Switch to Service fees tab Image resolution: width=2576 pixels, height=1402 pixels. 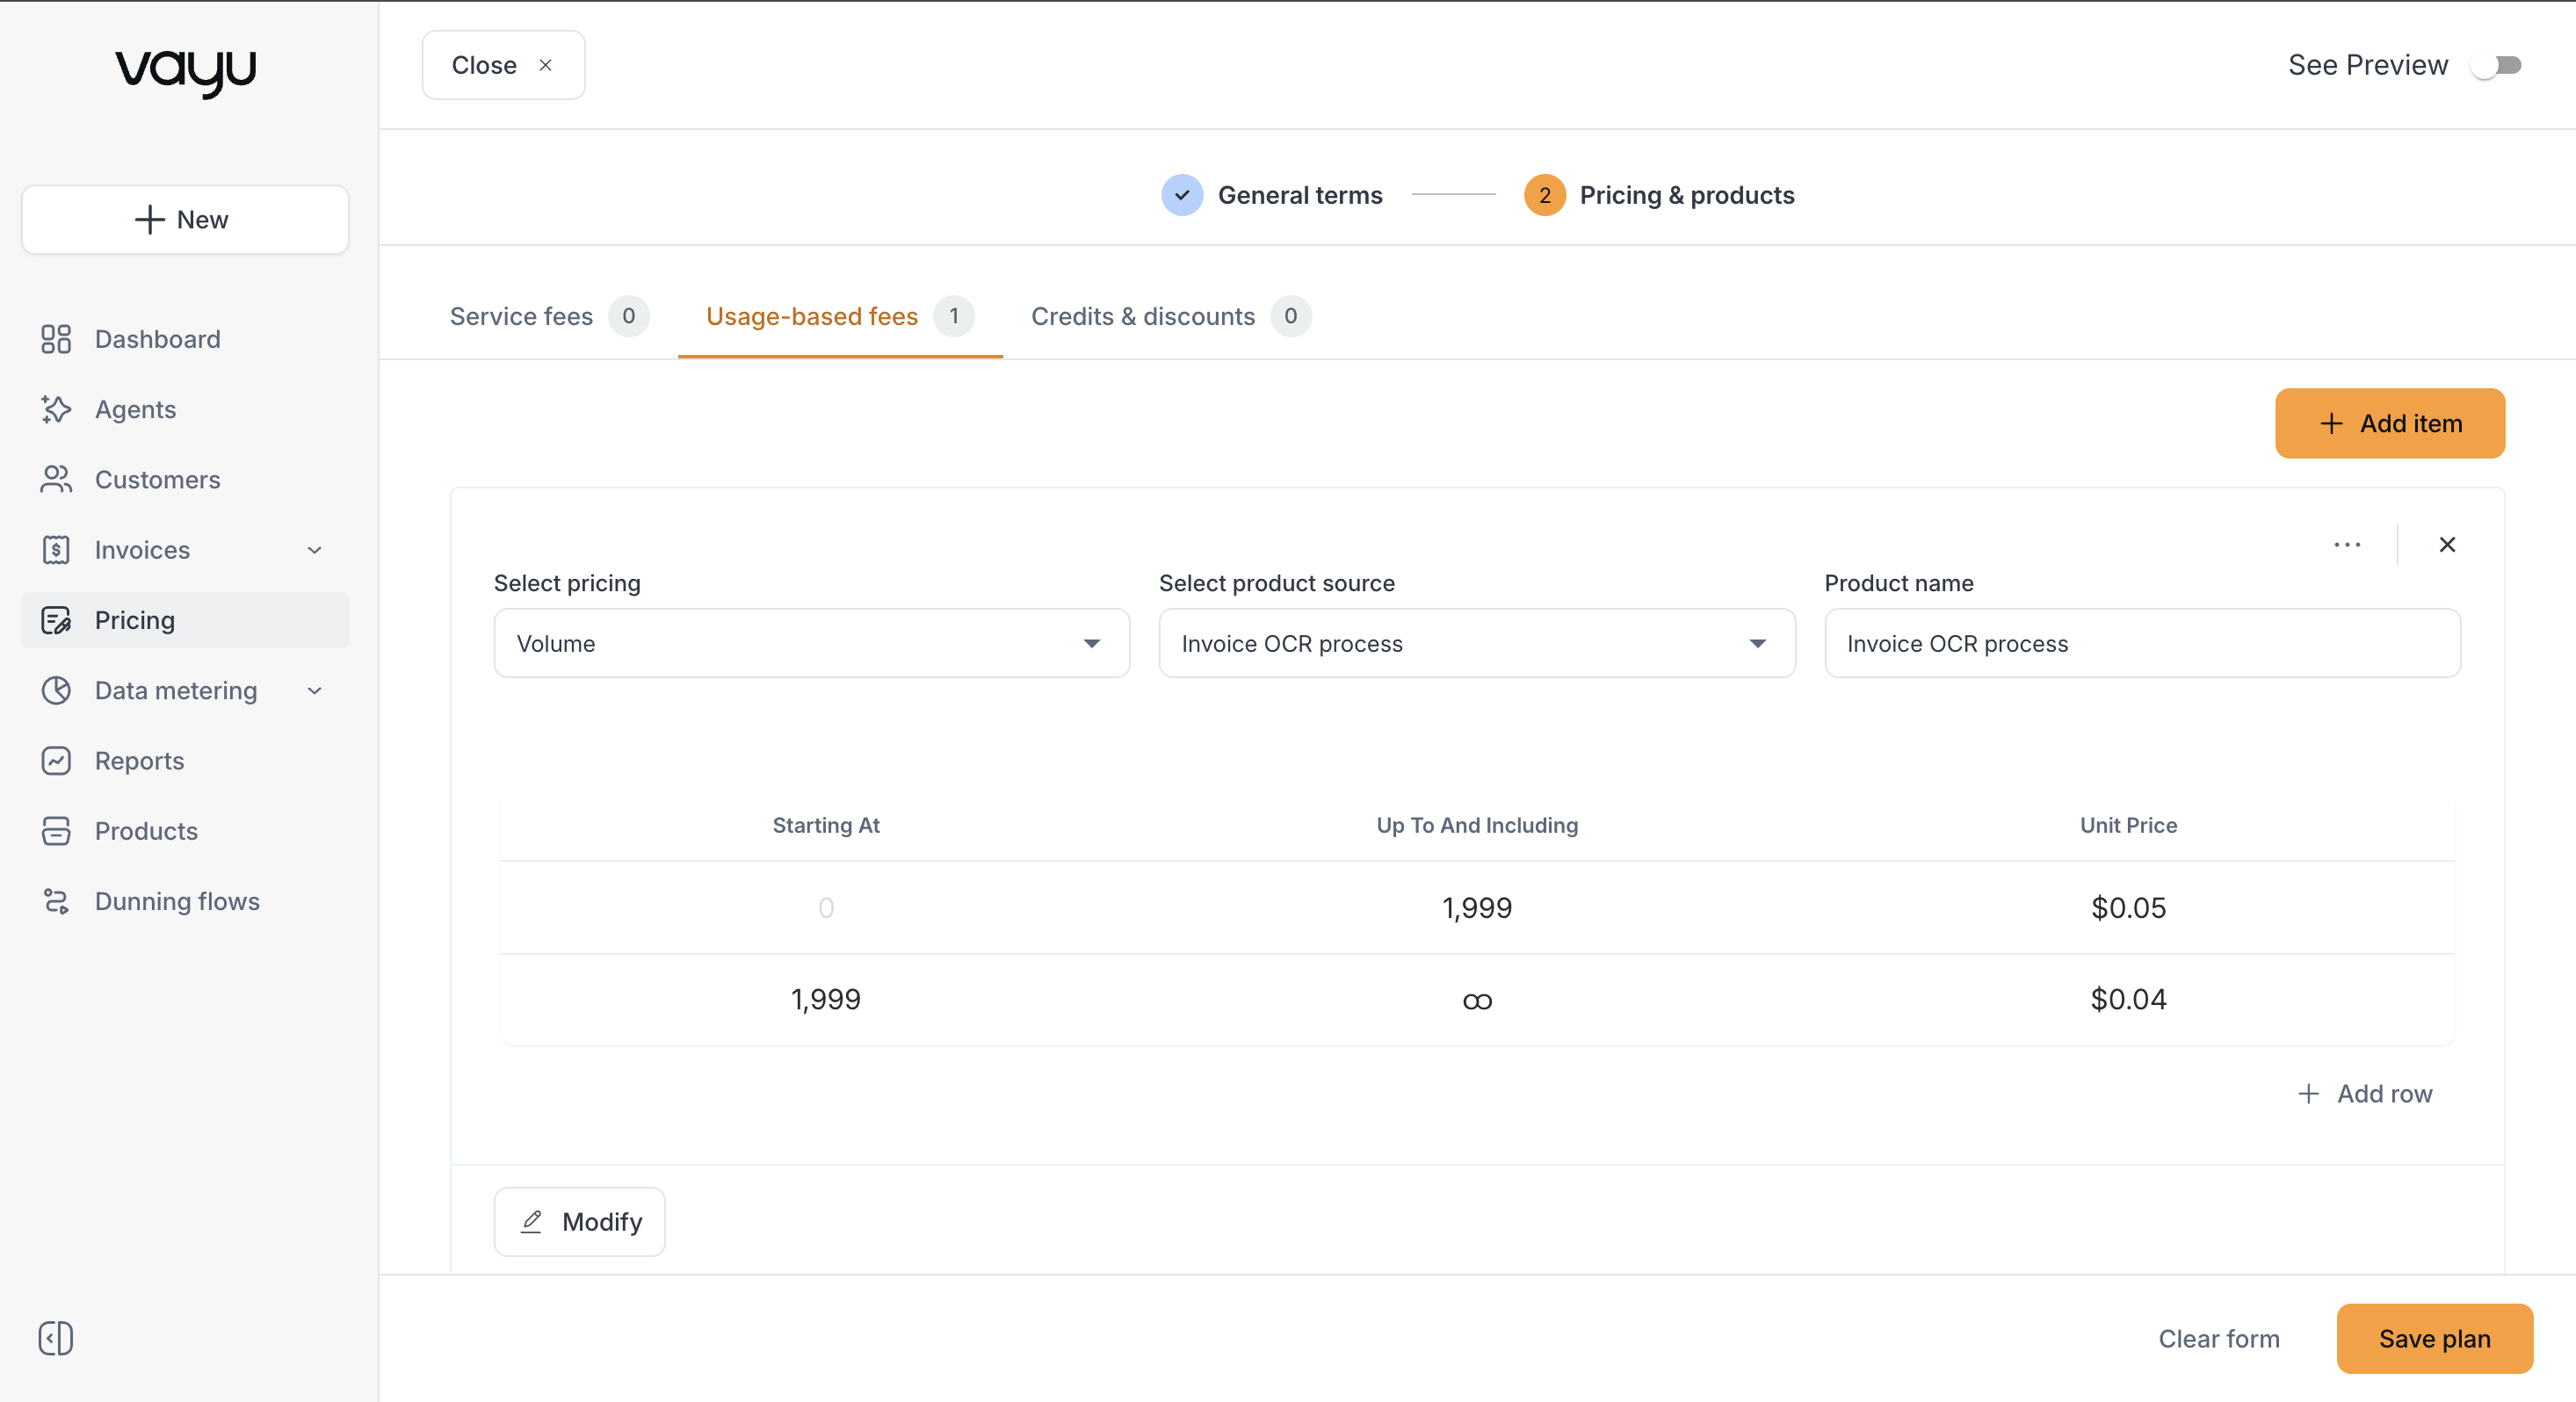[x=549, y=316]
